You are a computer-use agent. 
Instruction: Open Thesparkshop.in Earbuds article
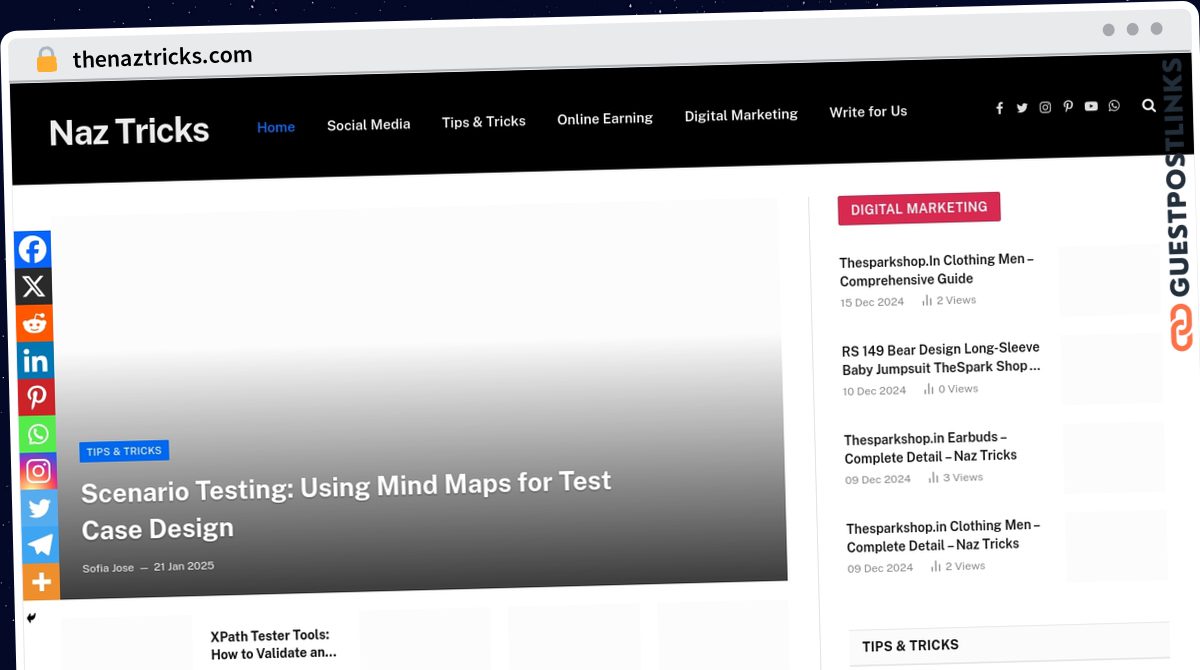pyautogui.click(x=930, y=447)
